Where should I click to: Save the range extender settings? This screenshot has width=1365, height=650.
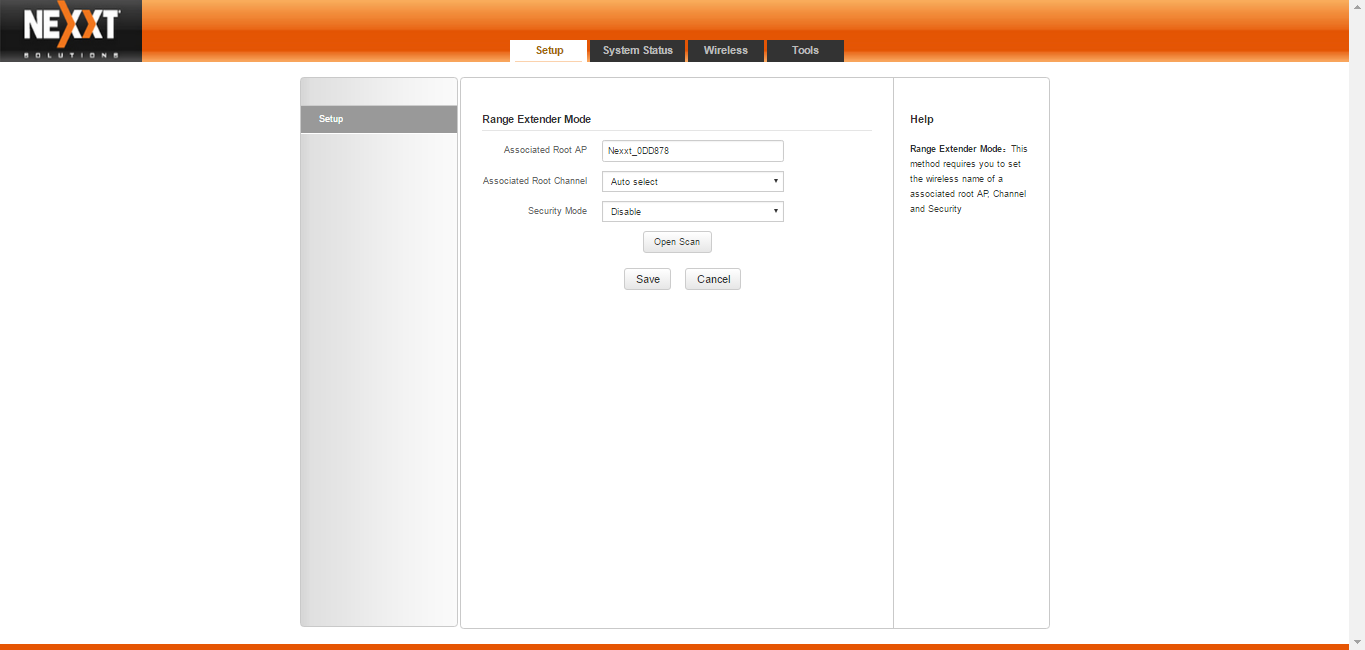(x=647, y=279)
